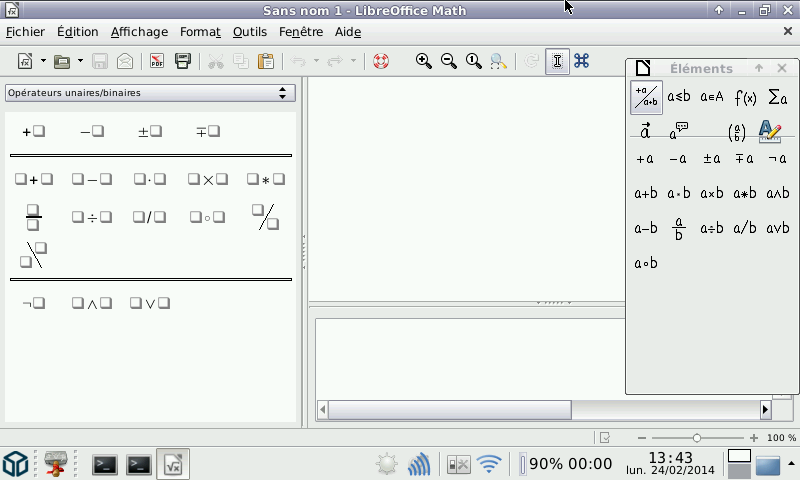
Task: Click the Cut scissors icon
Action: (216, 61)
